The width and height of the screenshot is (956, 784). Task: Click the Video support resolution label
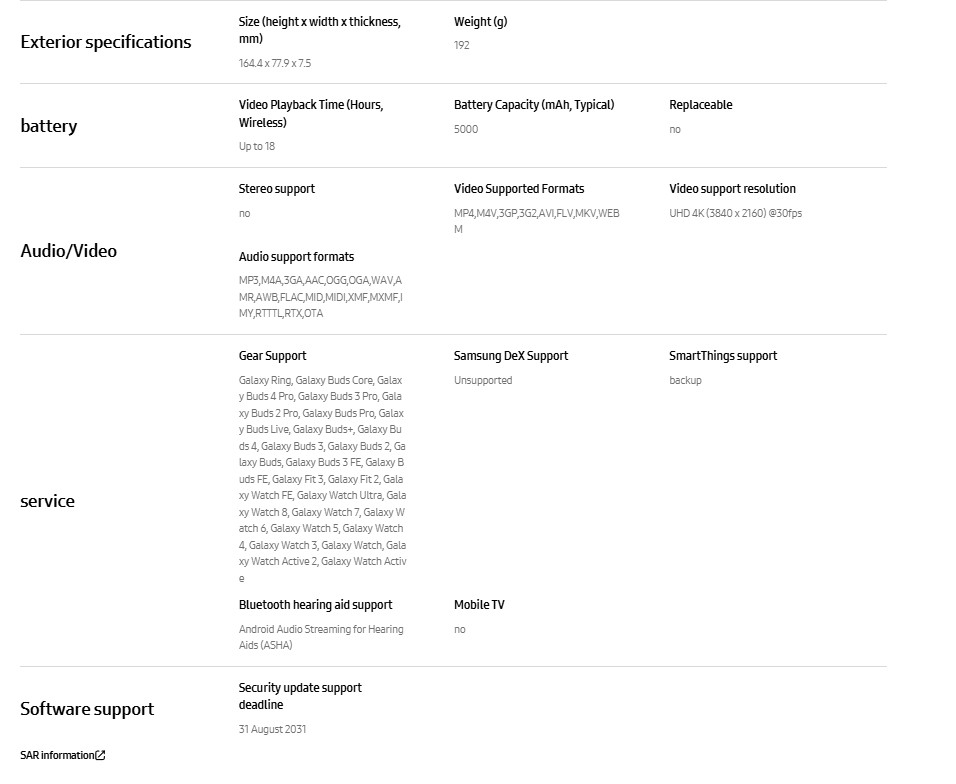(x=732, y=189)
